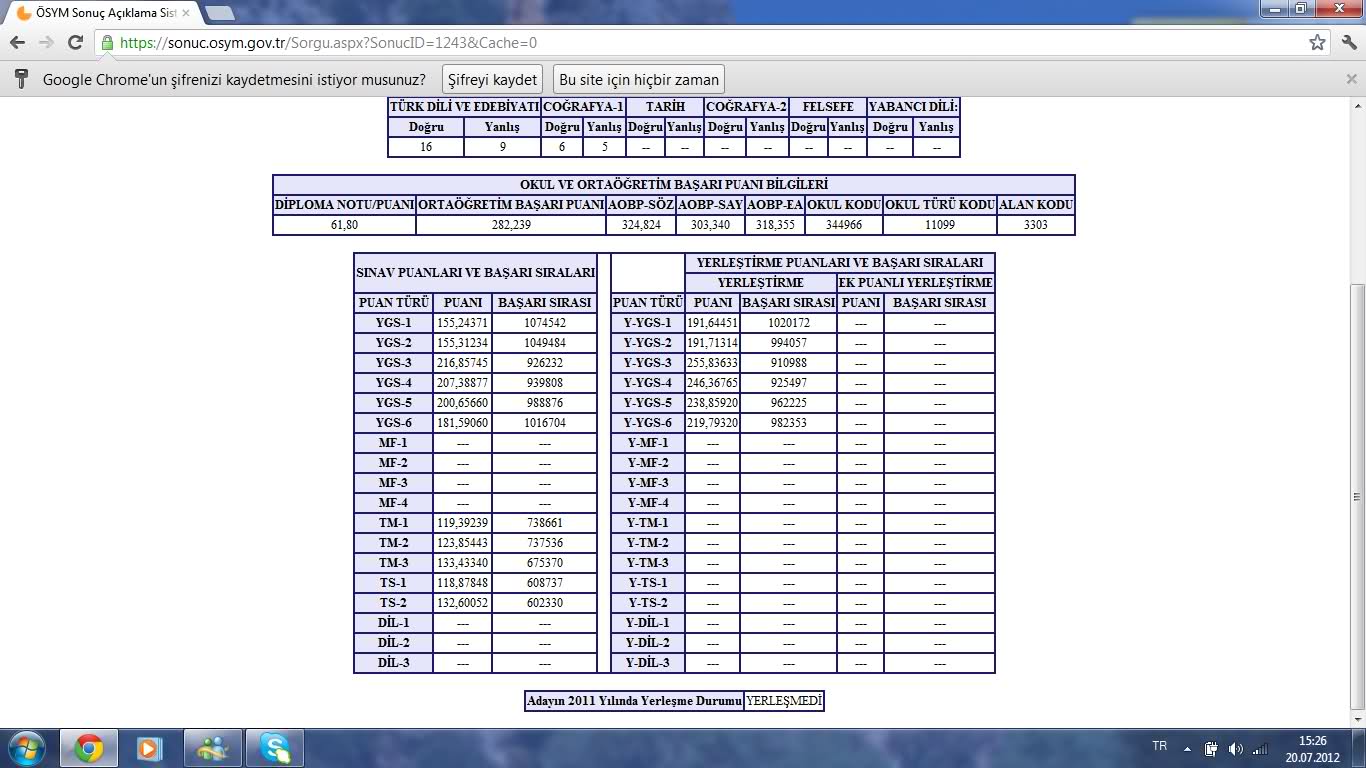Launch Chrome from the taskbar
Screen dimensions: 1366x768
click(x=89, y=748)
